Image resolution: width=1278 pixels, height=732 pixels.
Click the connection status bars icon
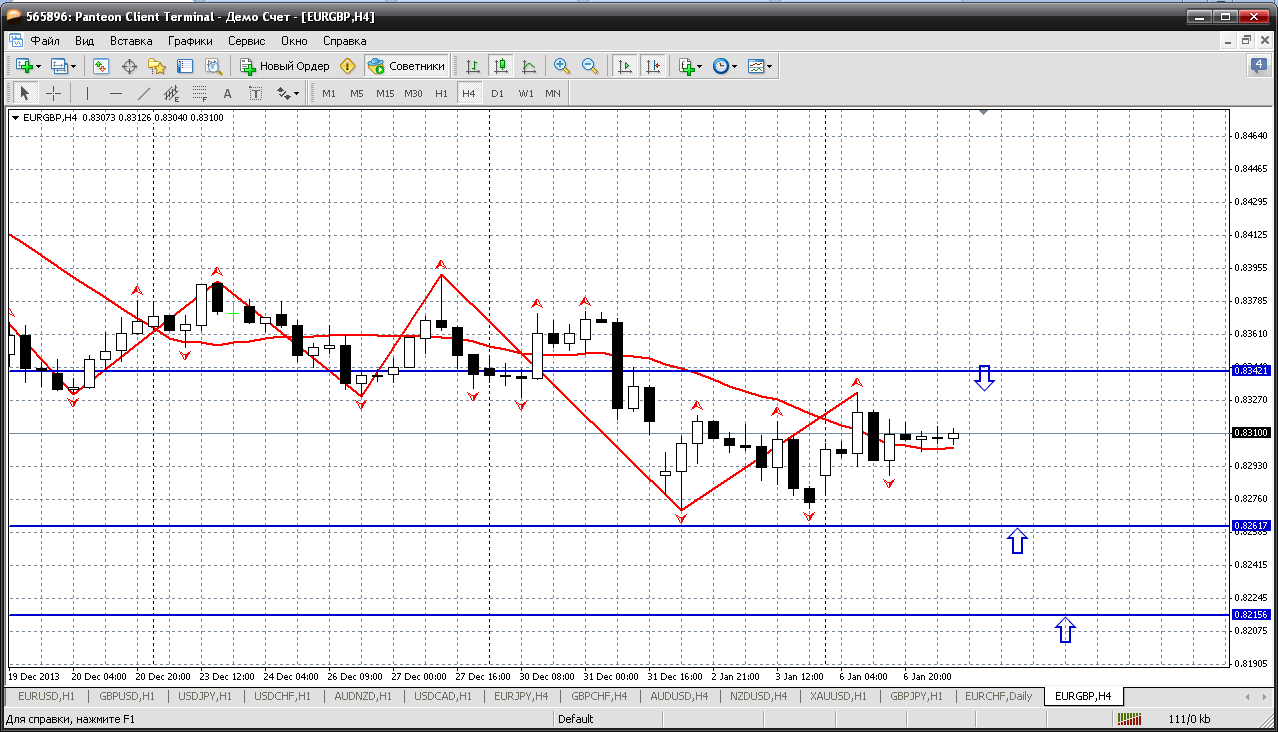click(1130, 719)
